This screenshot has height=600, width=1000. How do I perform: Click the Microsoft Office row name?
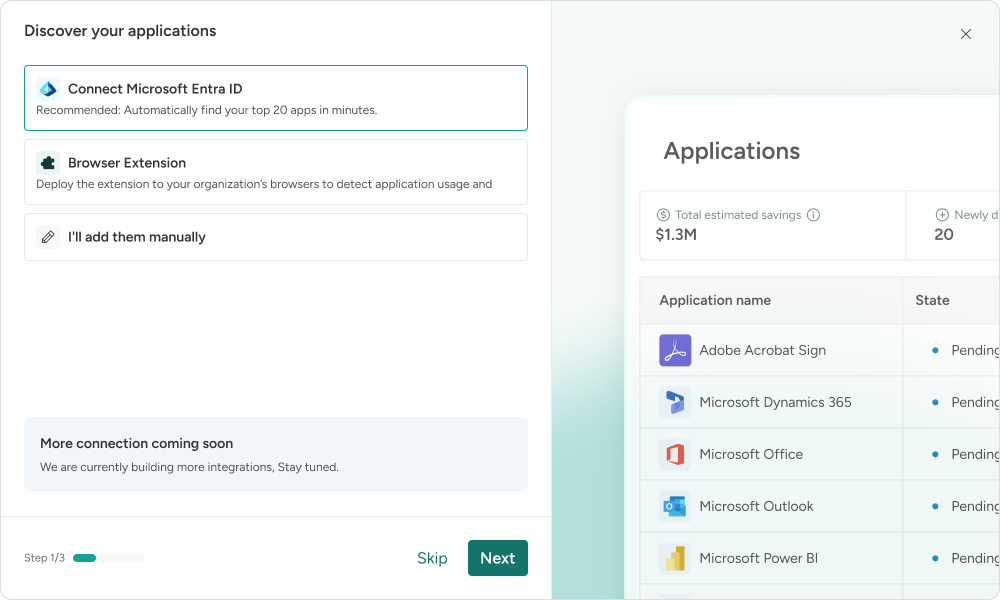pos(751,454)
